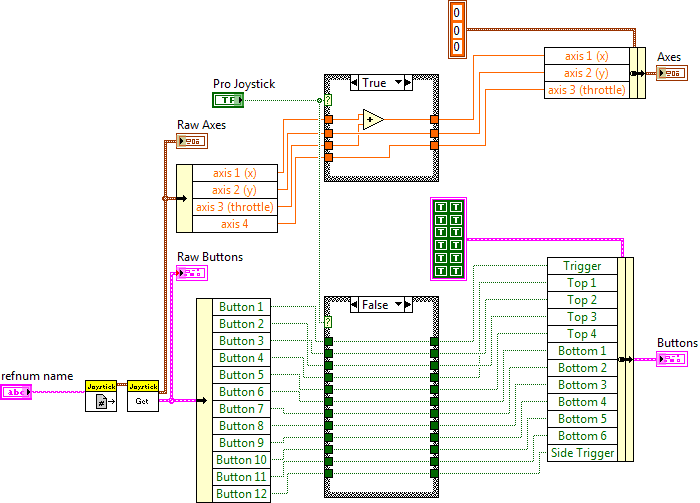Select the Joystick Get VI node
Screen dimensions: 700x503
(x=143, y=397)
